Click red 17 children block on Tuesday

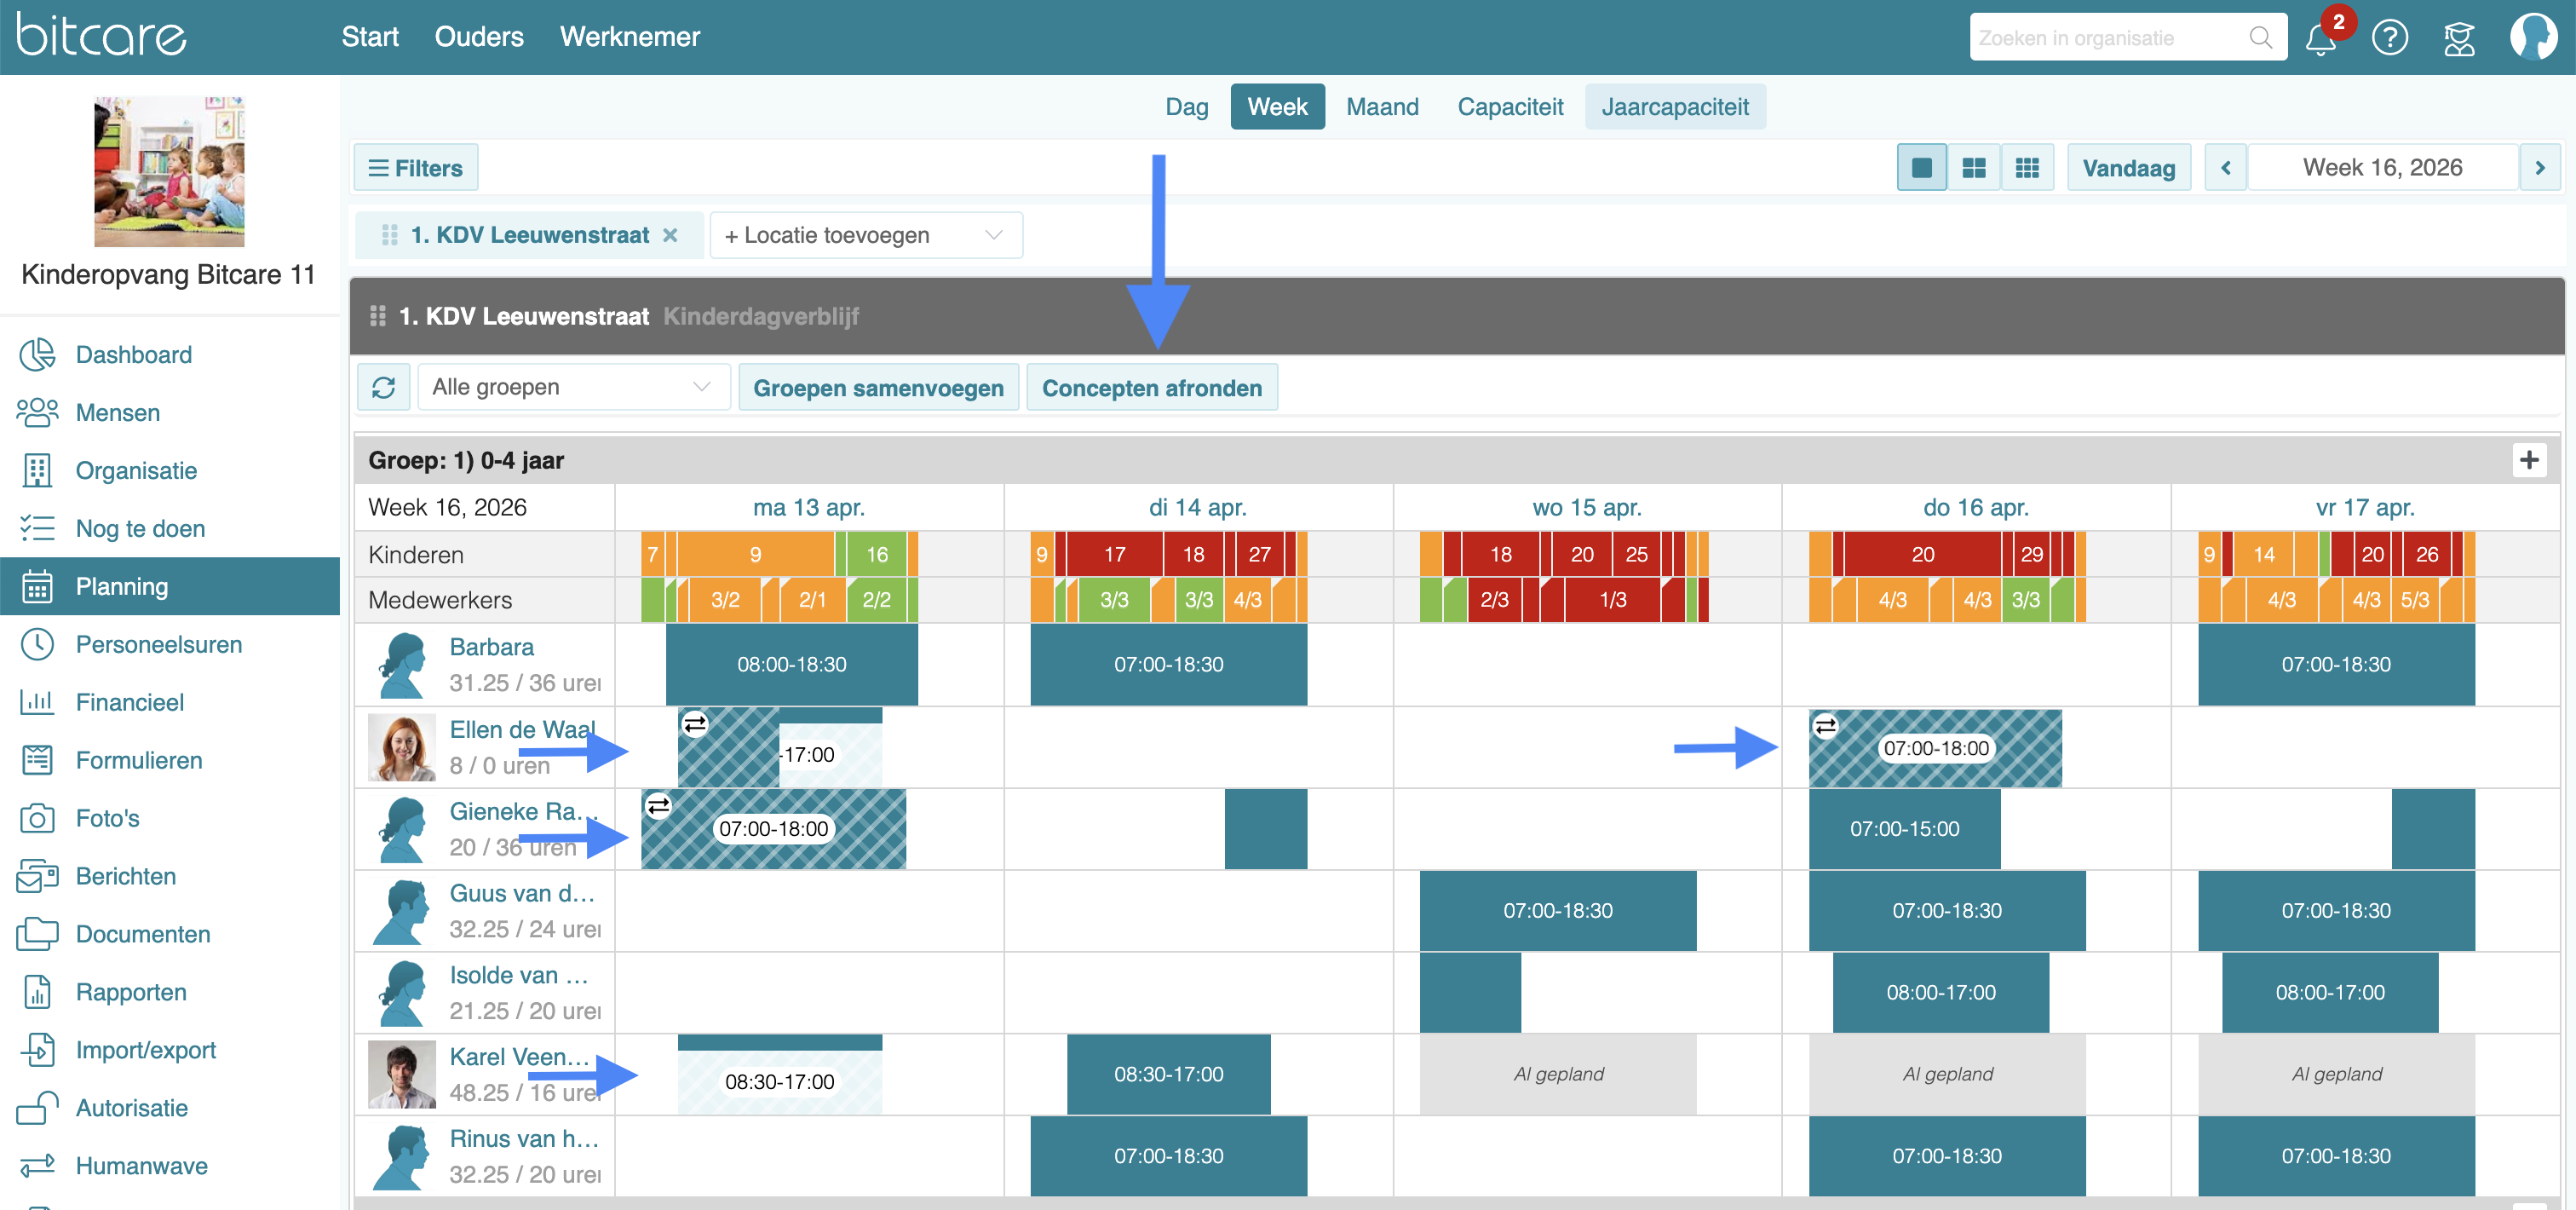click(x=1114, y=554)
